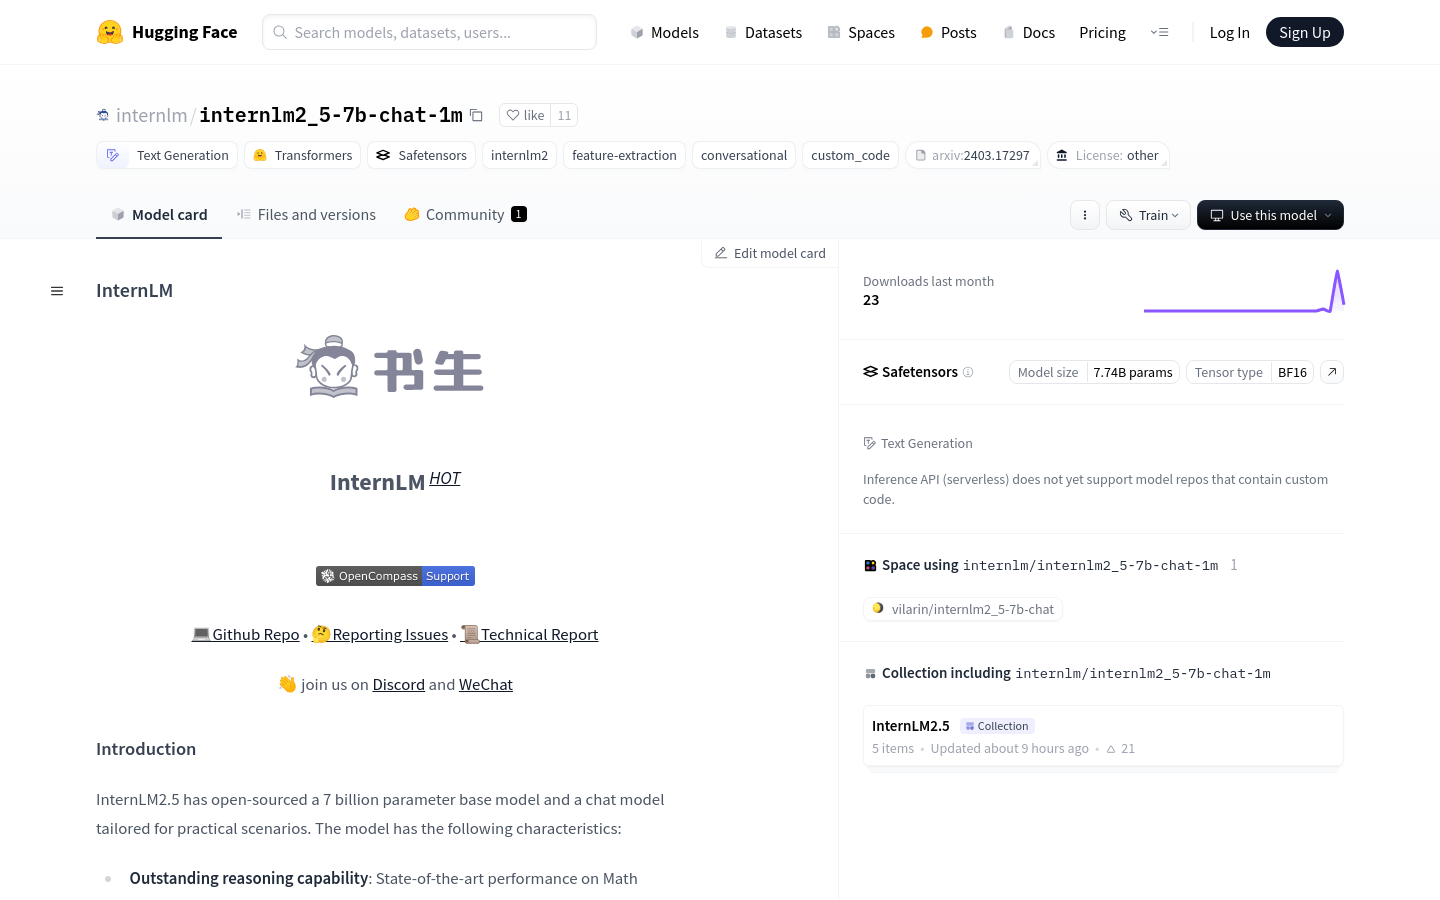
Task: Click the Log In link
Action: click(x=1229, y=32)
